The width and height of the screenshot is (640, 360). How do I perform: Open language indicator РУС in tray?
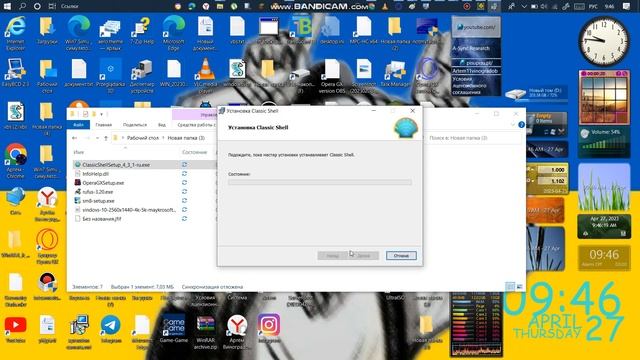tap(593, 6)
